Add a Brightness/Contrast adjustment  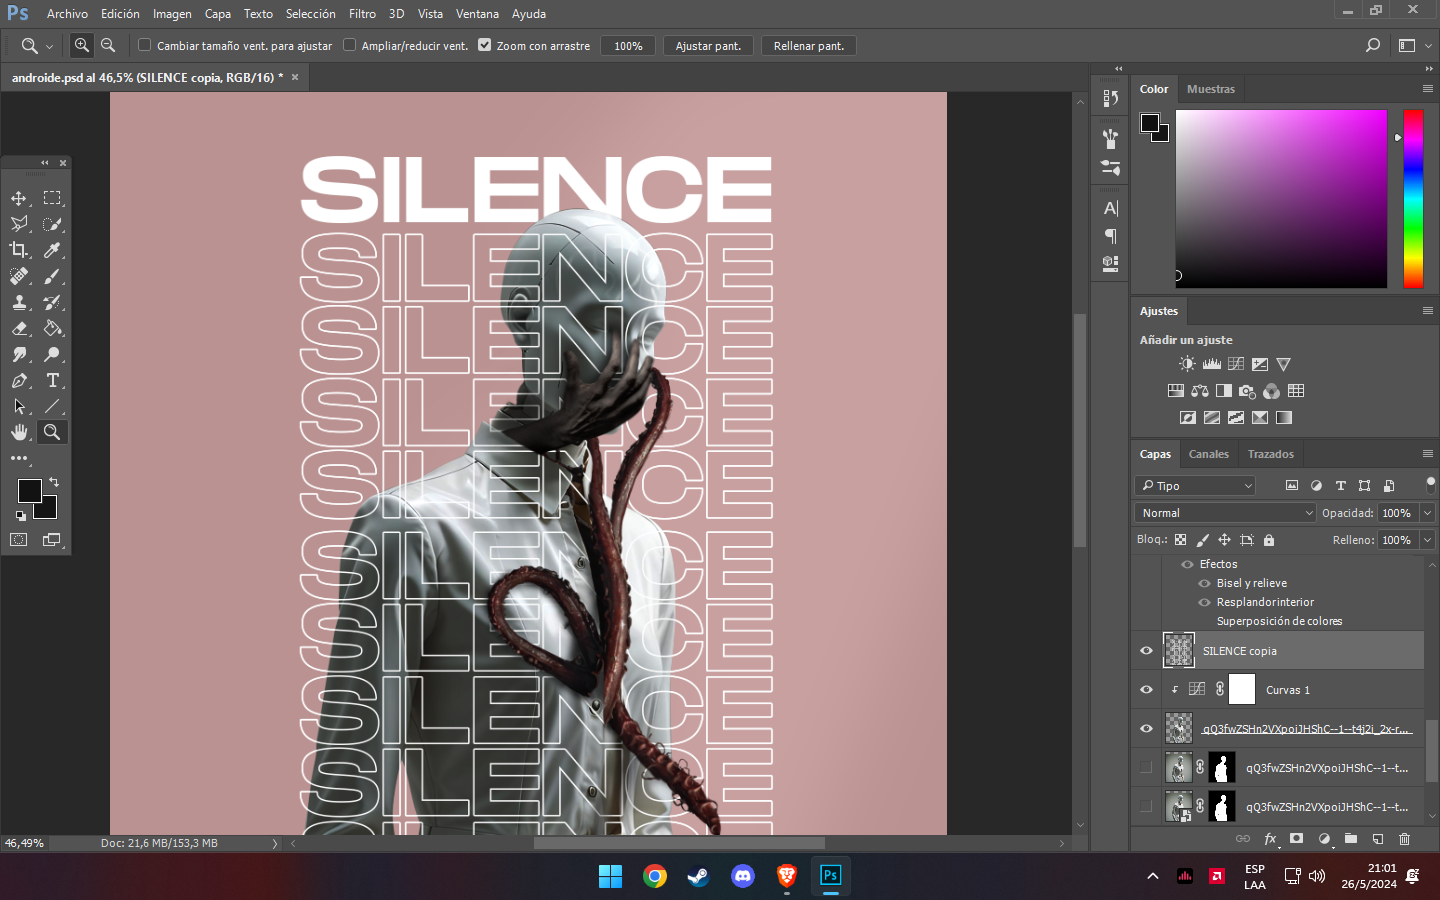[1187, 364]
